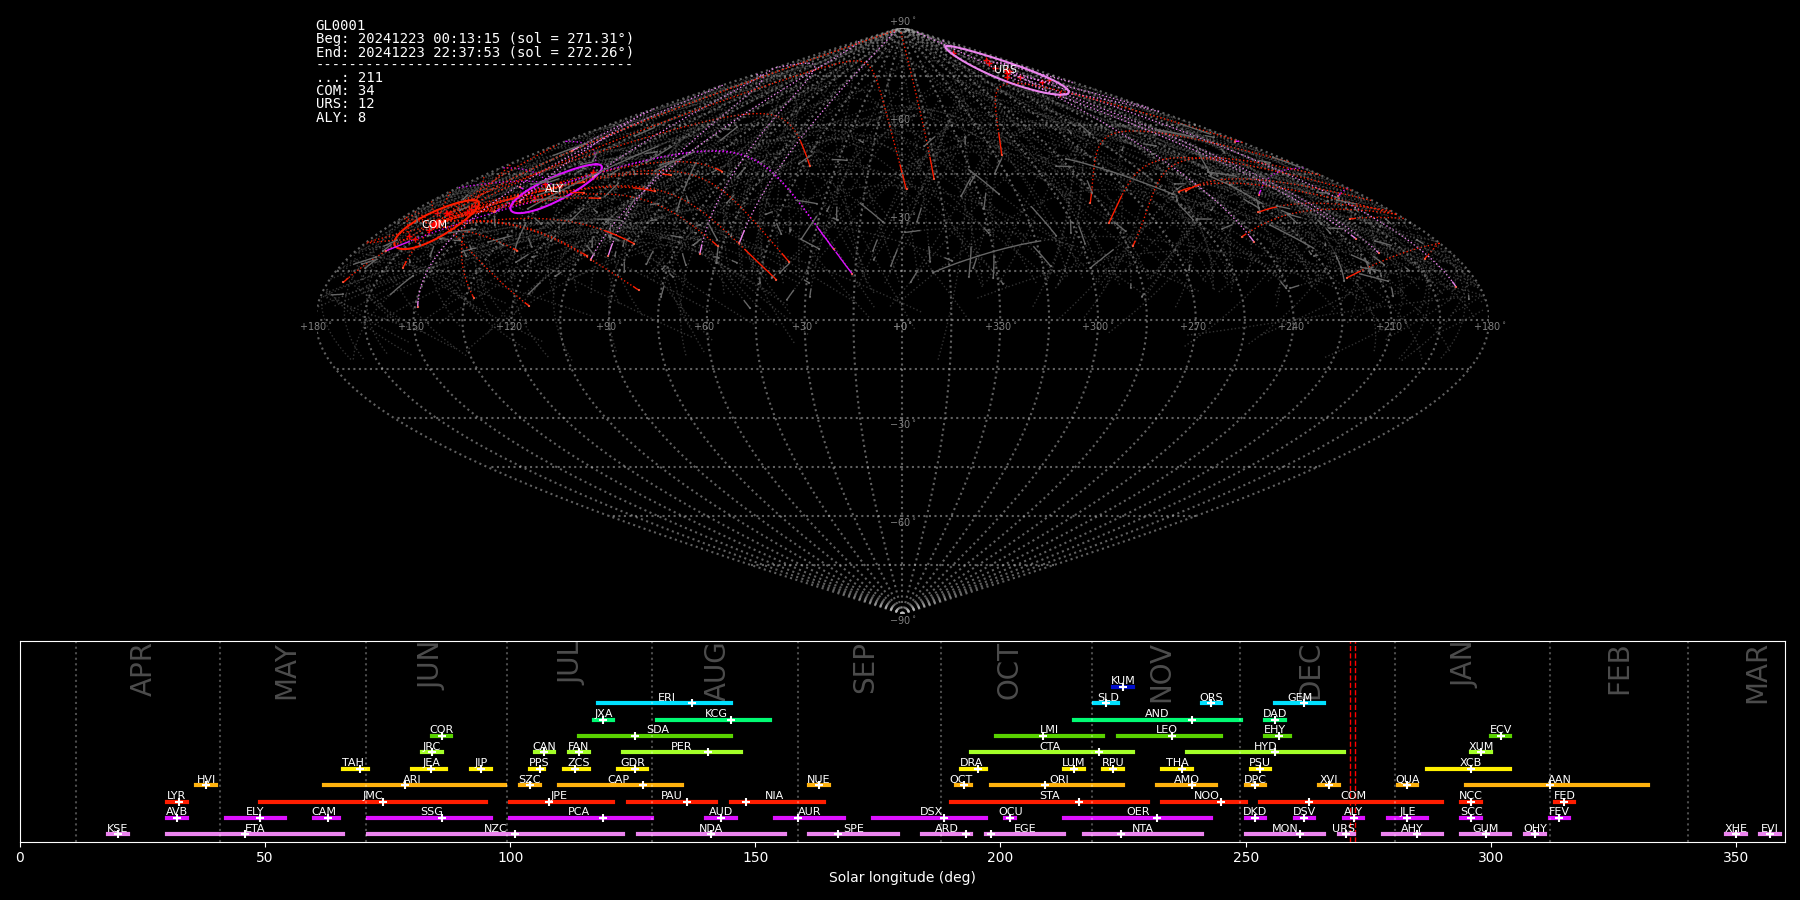Select the DSX shower bar in the timeline
Viewport: 1800px width, 900px height.
pos(929,818)
